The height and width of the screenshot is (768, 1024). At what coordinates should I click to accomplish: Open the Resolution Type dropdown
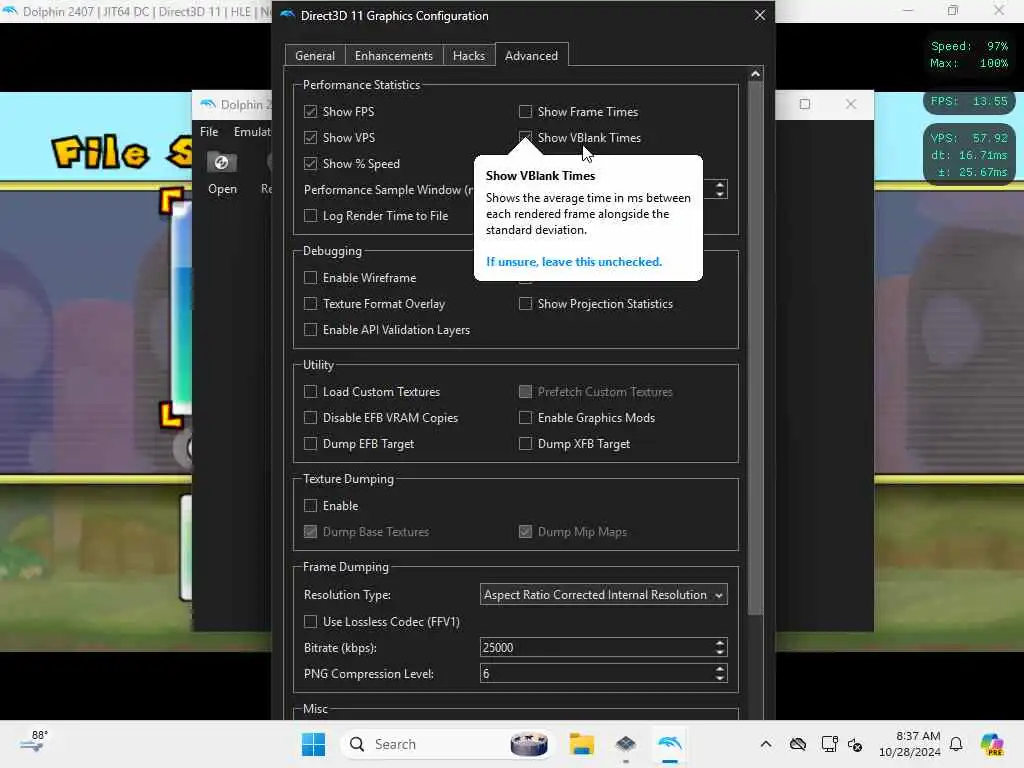(603, 595)
